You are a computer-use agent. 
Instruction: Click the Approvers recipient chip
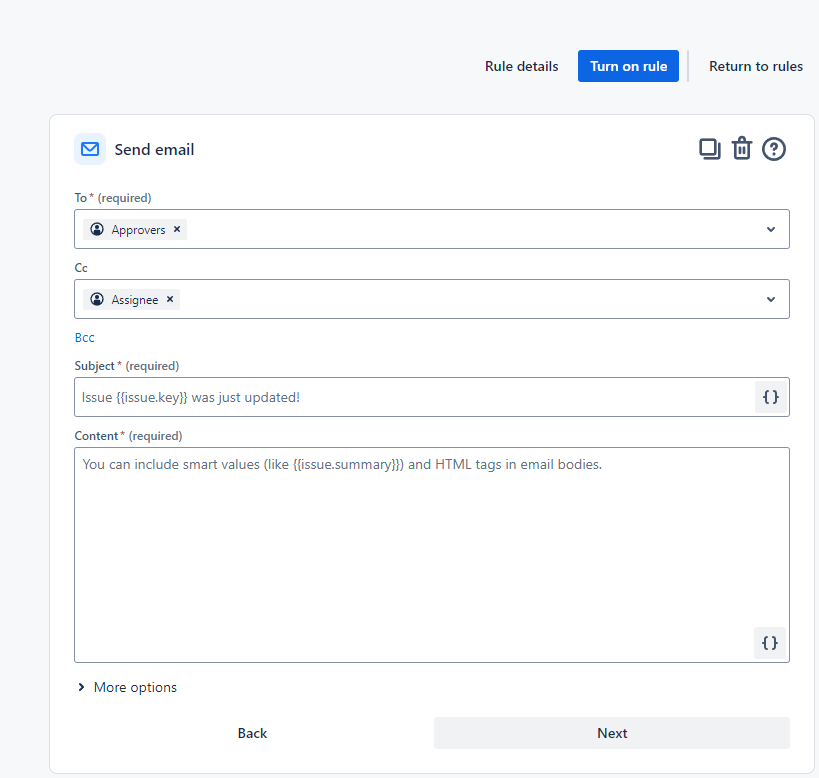point(135,229)
